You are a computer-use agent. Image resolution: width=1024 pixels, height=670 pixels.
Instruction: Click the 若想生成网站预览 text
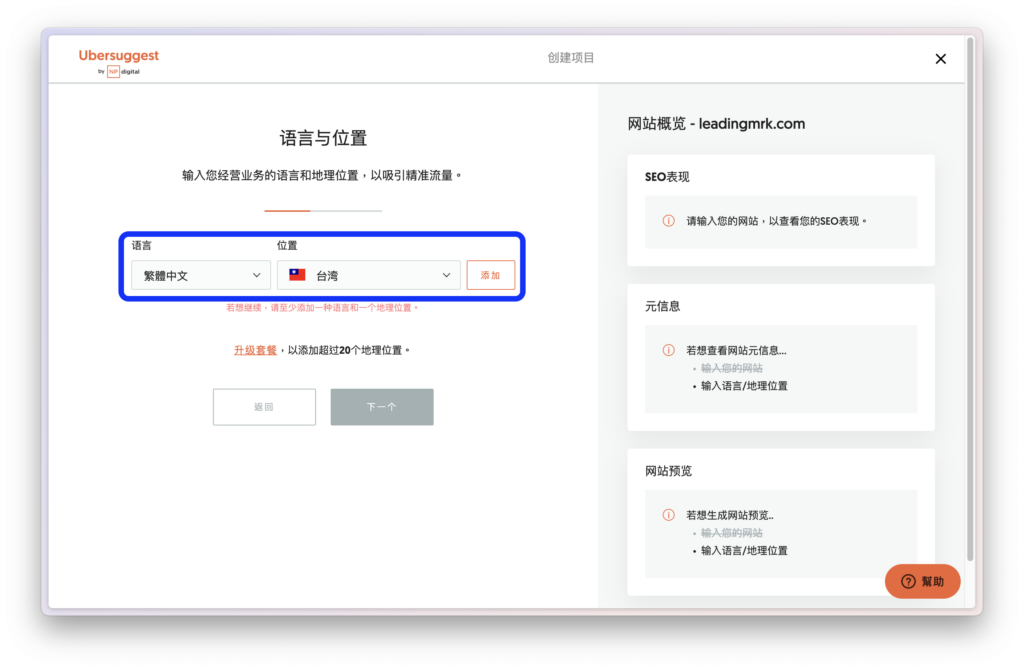729,515
